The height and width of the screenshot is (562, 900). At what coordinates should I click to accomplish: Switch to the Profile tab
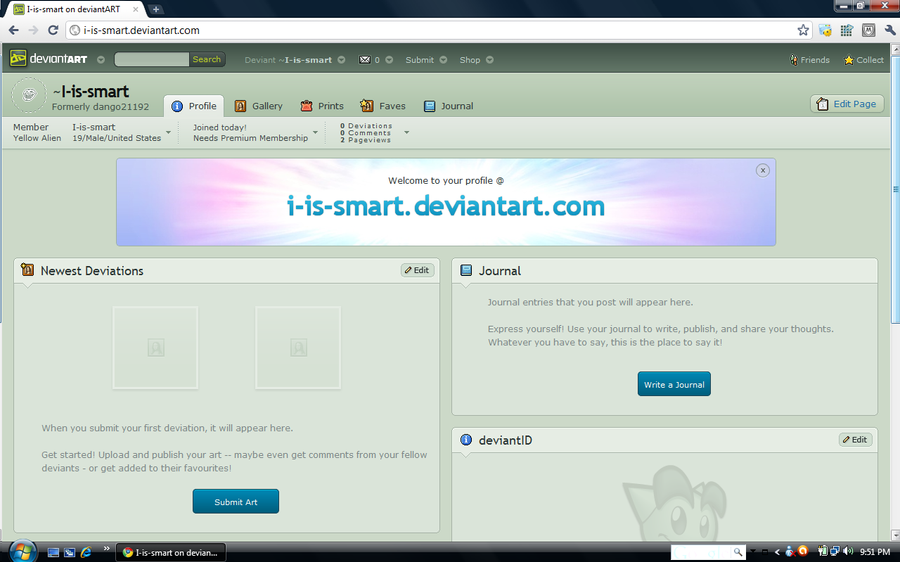195,106
